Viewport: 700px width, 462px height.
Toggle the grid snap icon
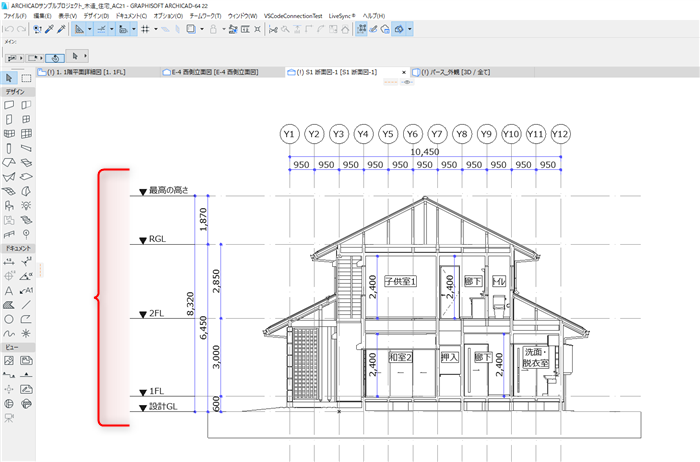click(x=145, y=29)
